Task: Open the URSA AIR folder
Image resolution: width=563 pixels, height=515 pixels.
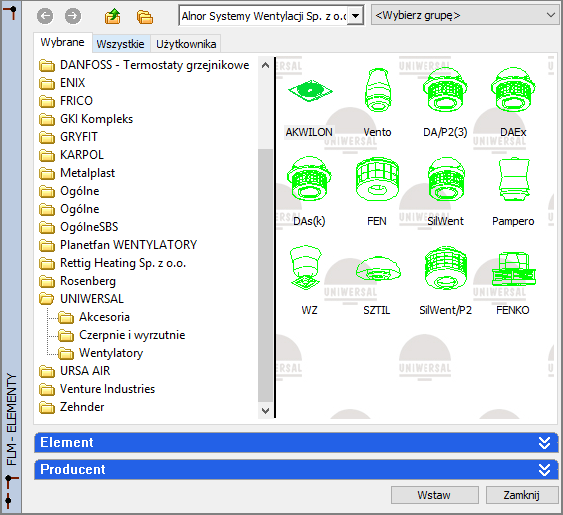Action: (x=75, y=371)
